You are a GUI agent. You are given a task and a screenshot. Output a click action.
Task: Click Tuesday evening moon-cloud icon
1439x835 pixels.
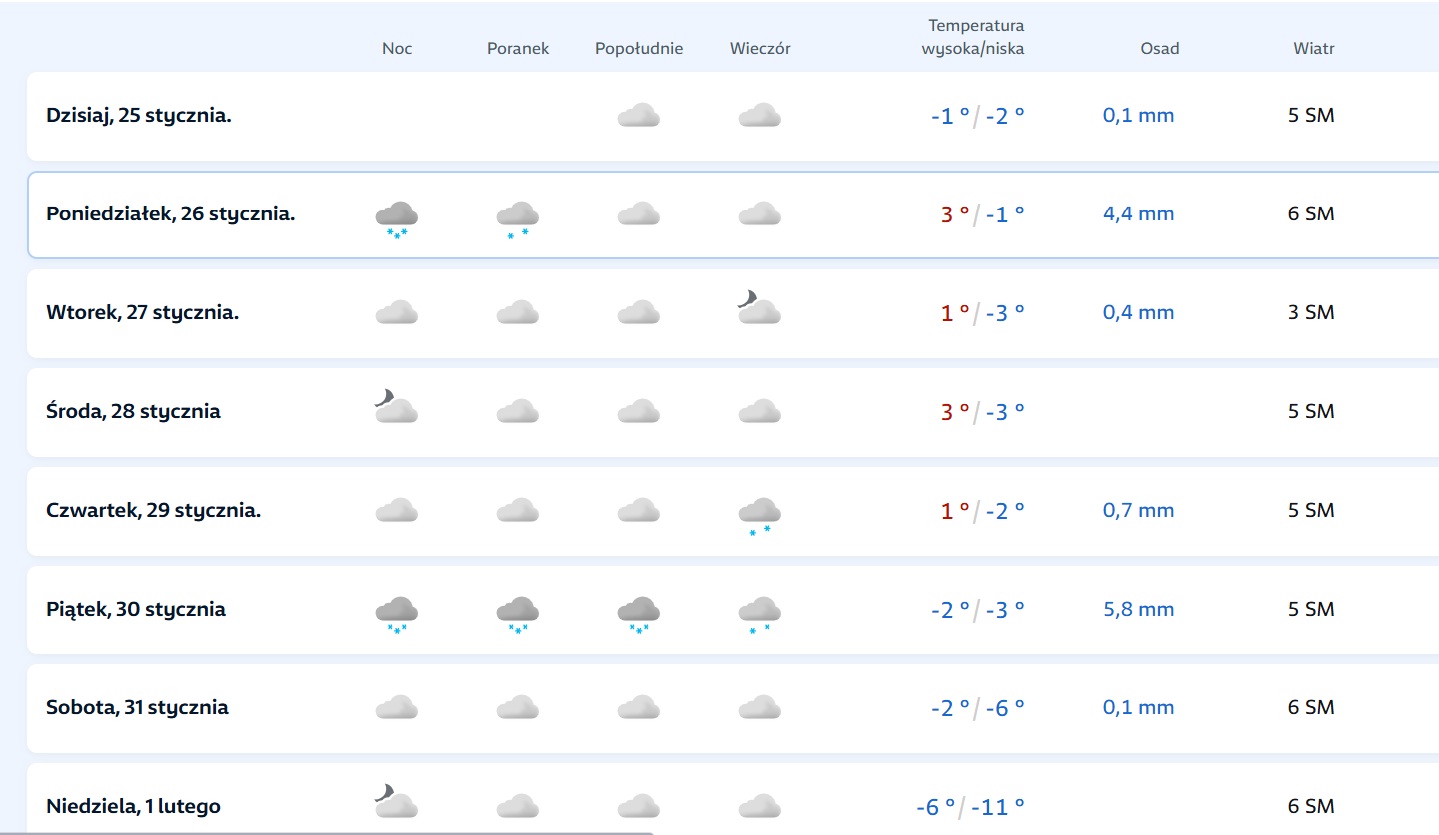pos(759,309)
